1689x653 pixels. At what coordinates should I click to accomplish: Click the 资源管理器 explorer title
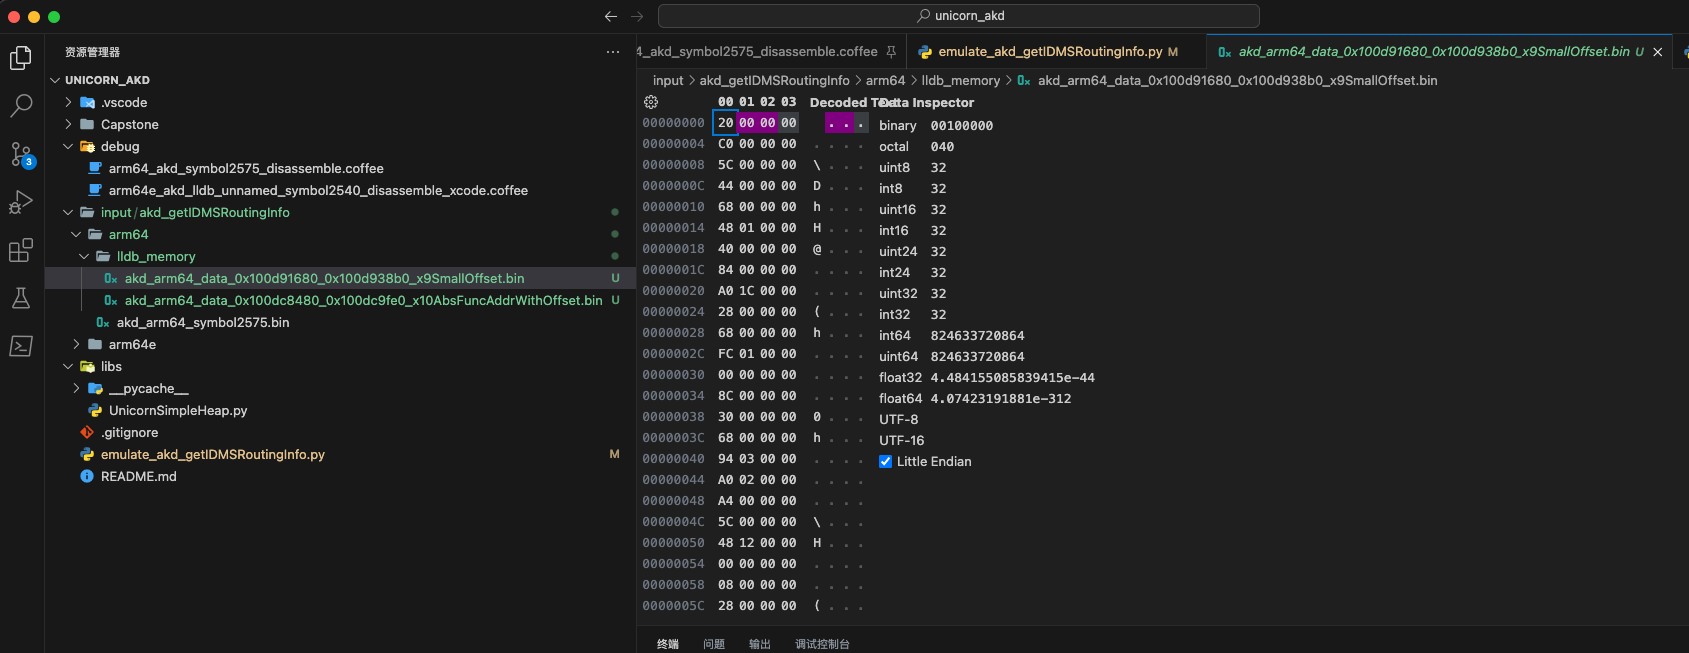pyautogui.click(x=92, y=52)
